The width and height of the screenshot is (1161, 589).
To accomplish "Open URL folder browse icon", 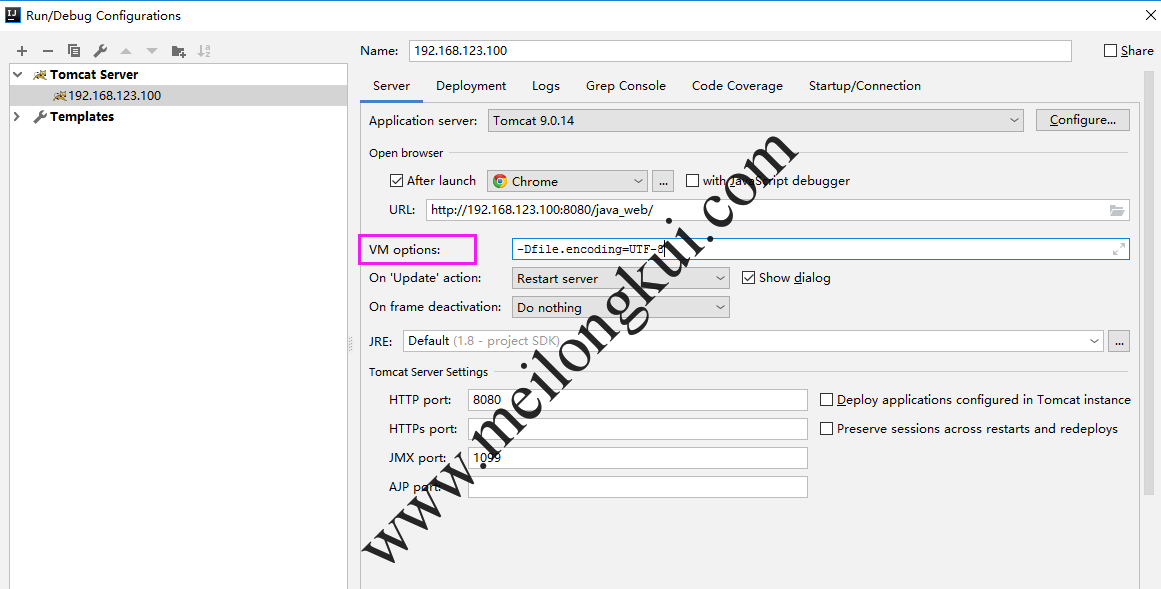I will pyautogui.click(x=1117, y=210).
